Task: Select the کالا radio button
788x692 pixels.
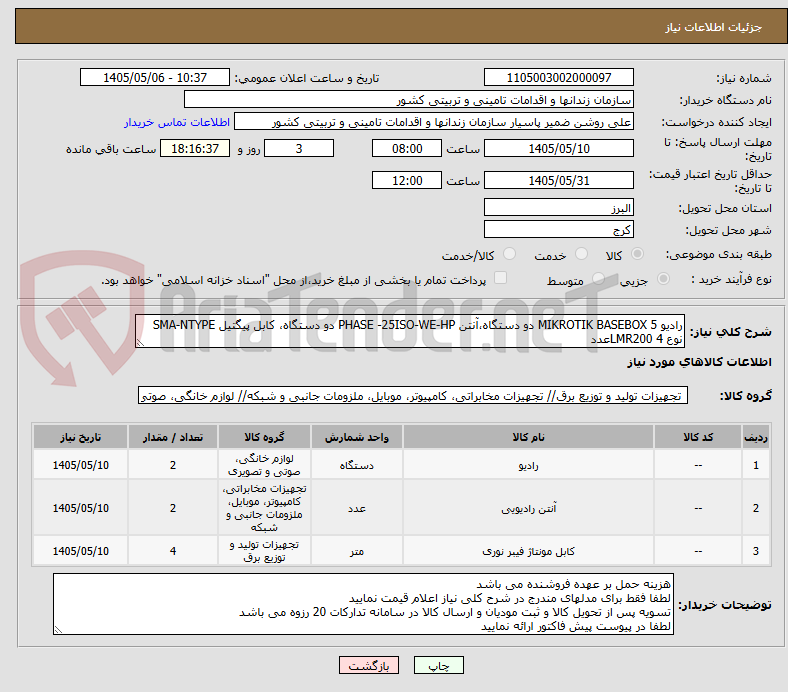Action: click(637, 254)
